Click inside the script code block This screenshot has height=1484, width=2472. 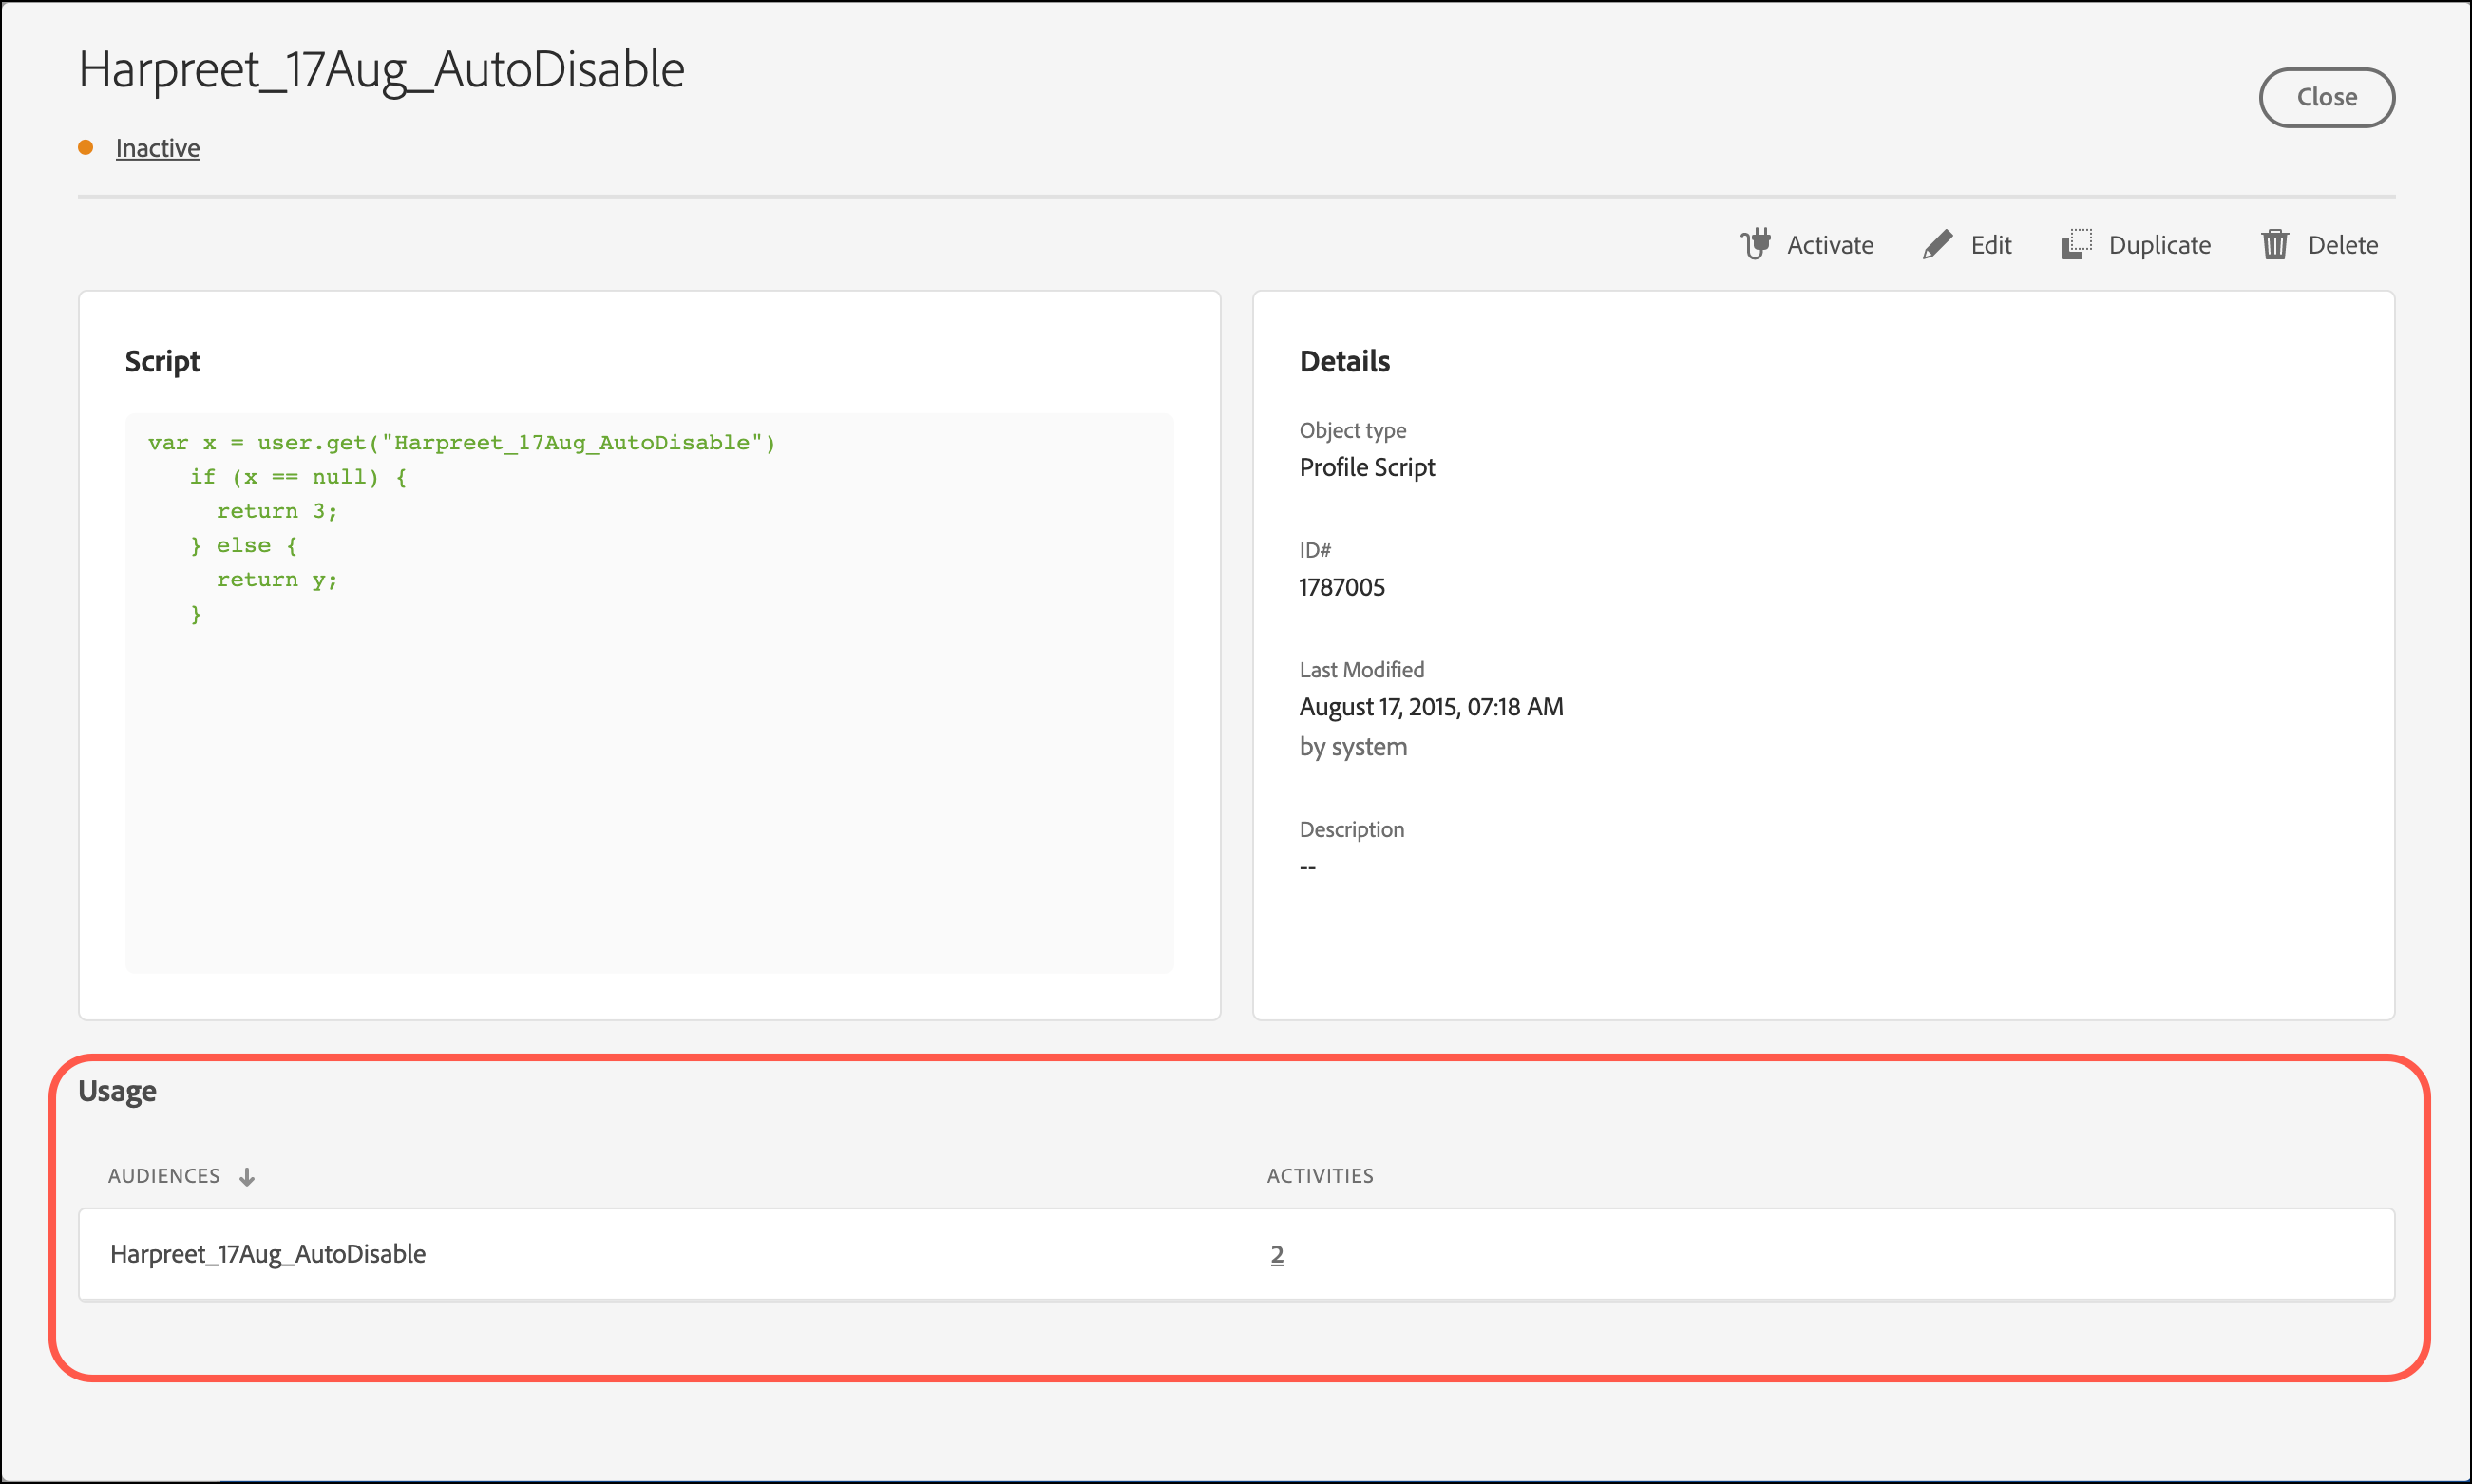[648, 760]
